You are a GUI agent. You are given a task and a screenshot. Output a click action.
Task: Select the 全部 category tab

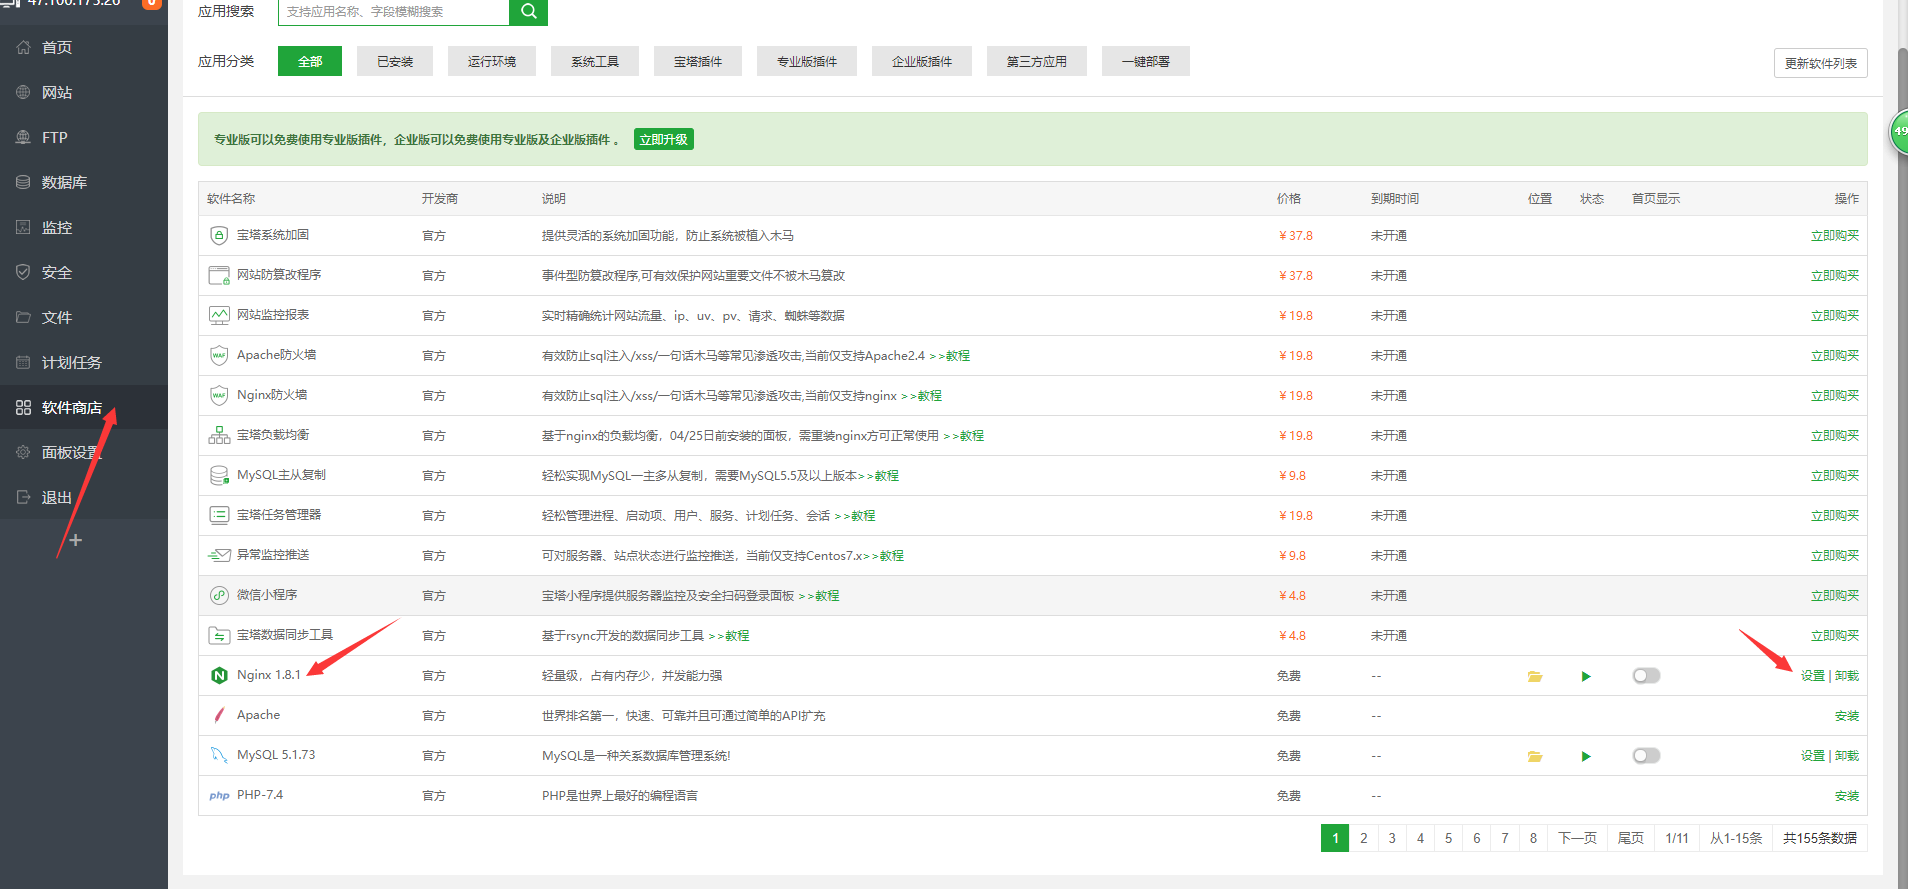310,61
